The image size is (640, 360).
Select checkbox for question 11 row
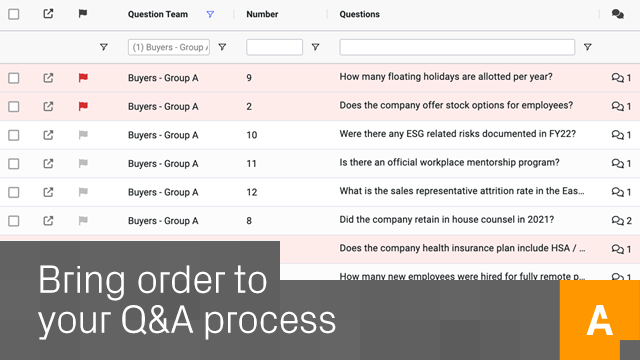13,164
